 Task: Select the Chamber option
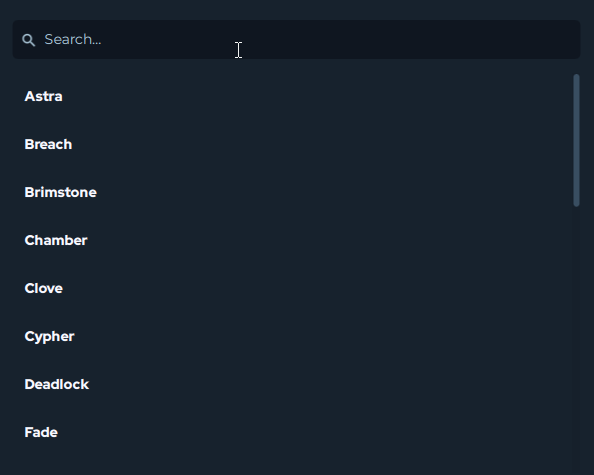(56, 240)
